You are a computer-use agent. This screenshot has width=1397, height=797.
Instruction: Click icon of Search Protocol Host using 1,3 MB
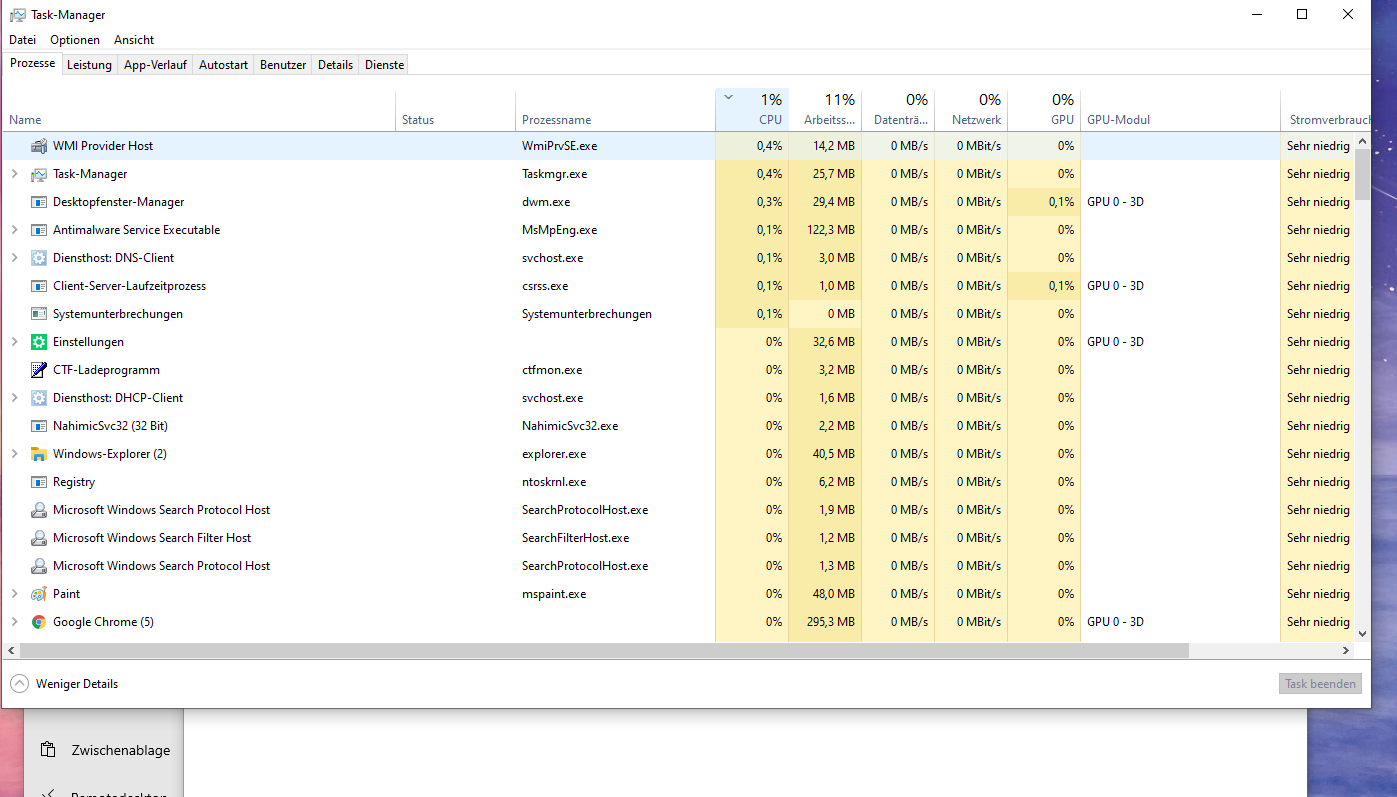[39, 566]
